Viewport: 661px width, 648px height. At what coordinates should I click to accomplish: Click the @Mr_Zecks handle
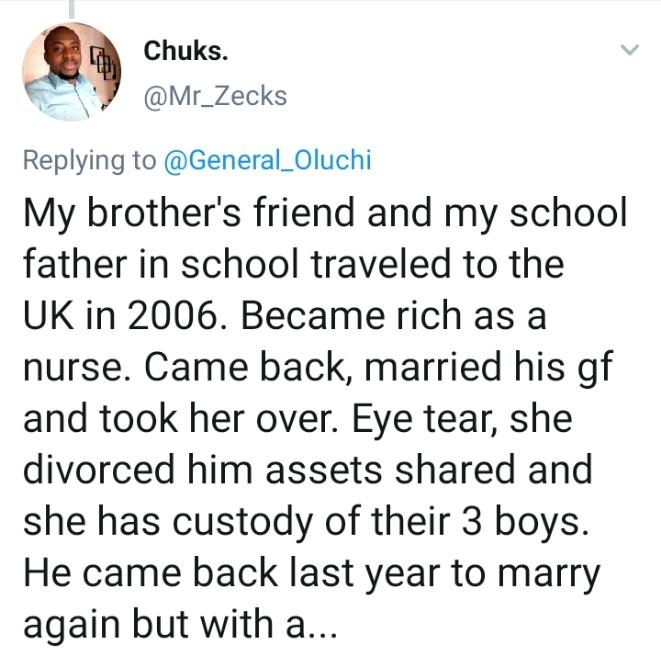tap(215, 96)
